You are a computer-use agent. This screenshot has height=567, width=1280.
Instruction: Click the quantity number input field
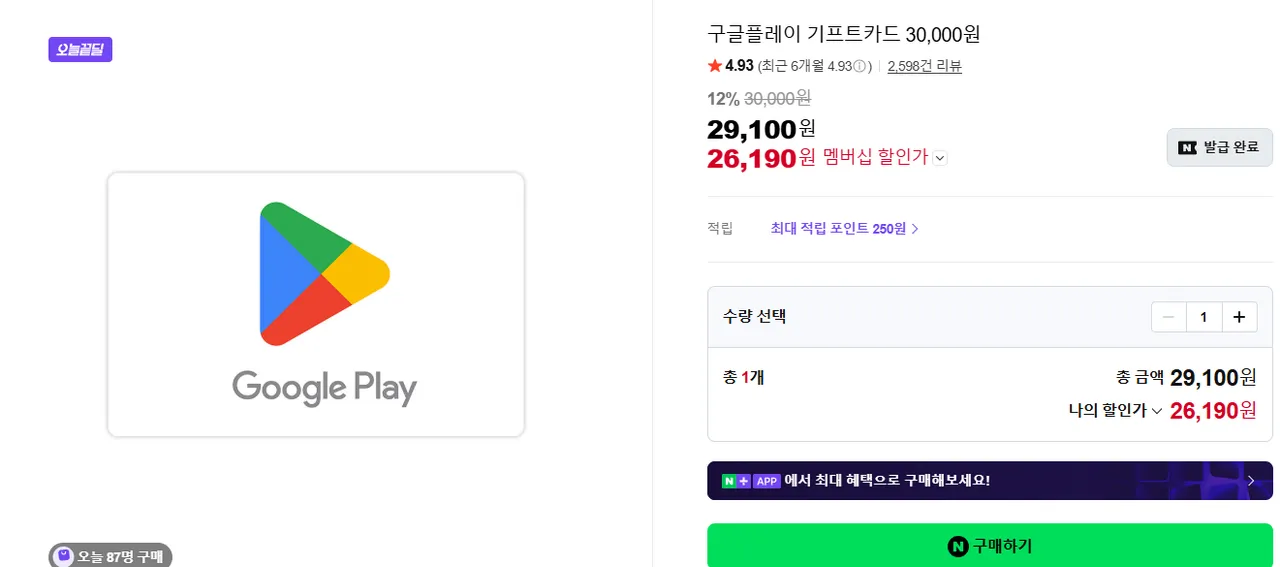[1203, 317]
